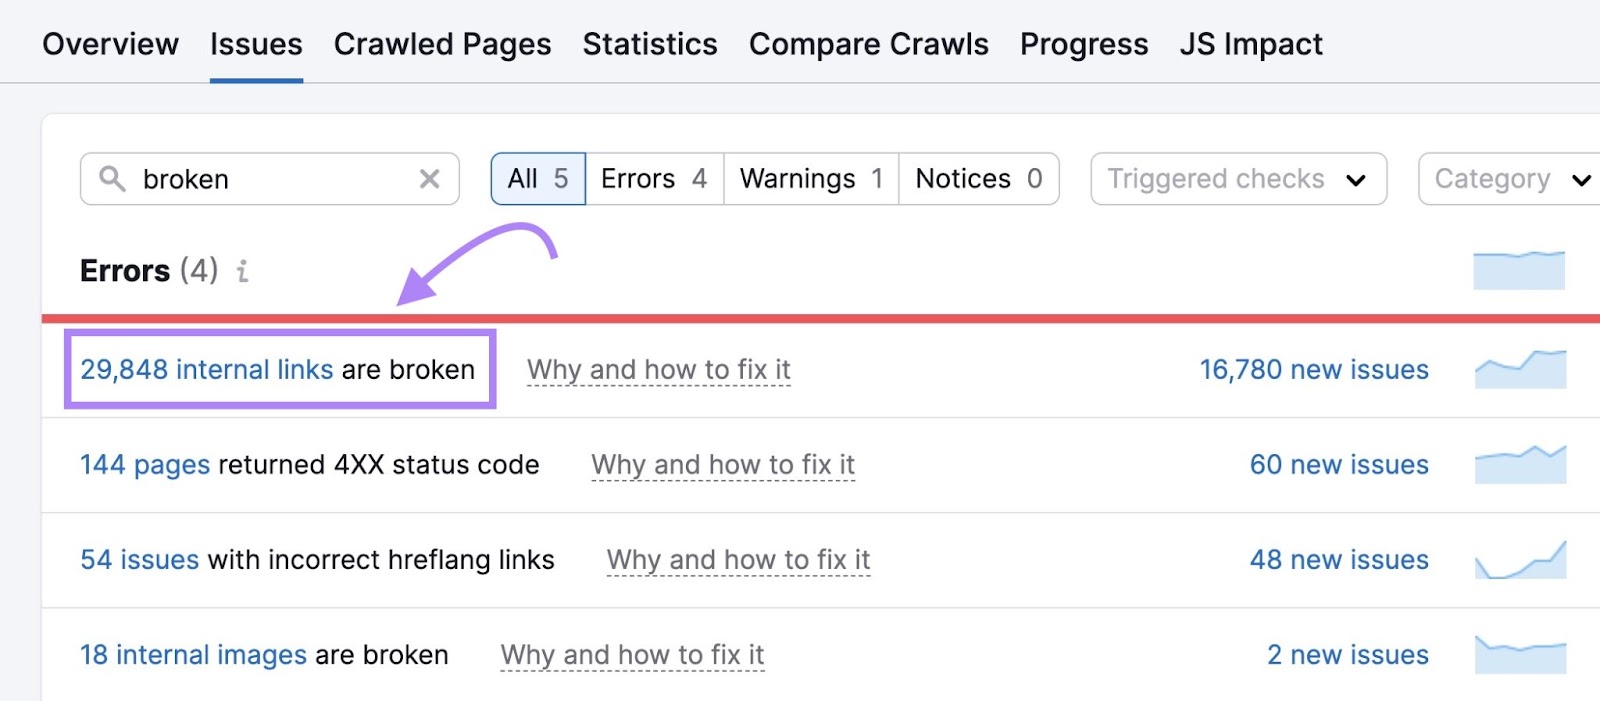Clear the 'broken' search text
This screenshot has height=701, width=1600.
click(429, 179)
